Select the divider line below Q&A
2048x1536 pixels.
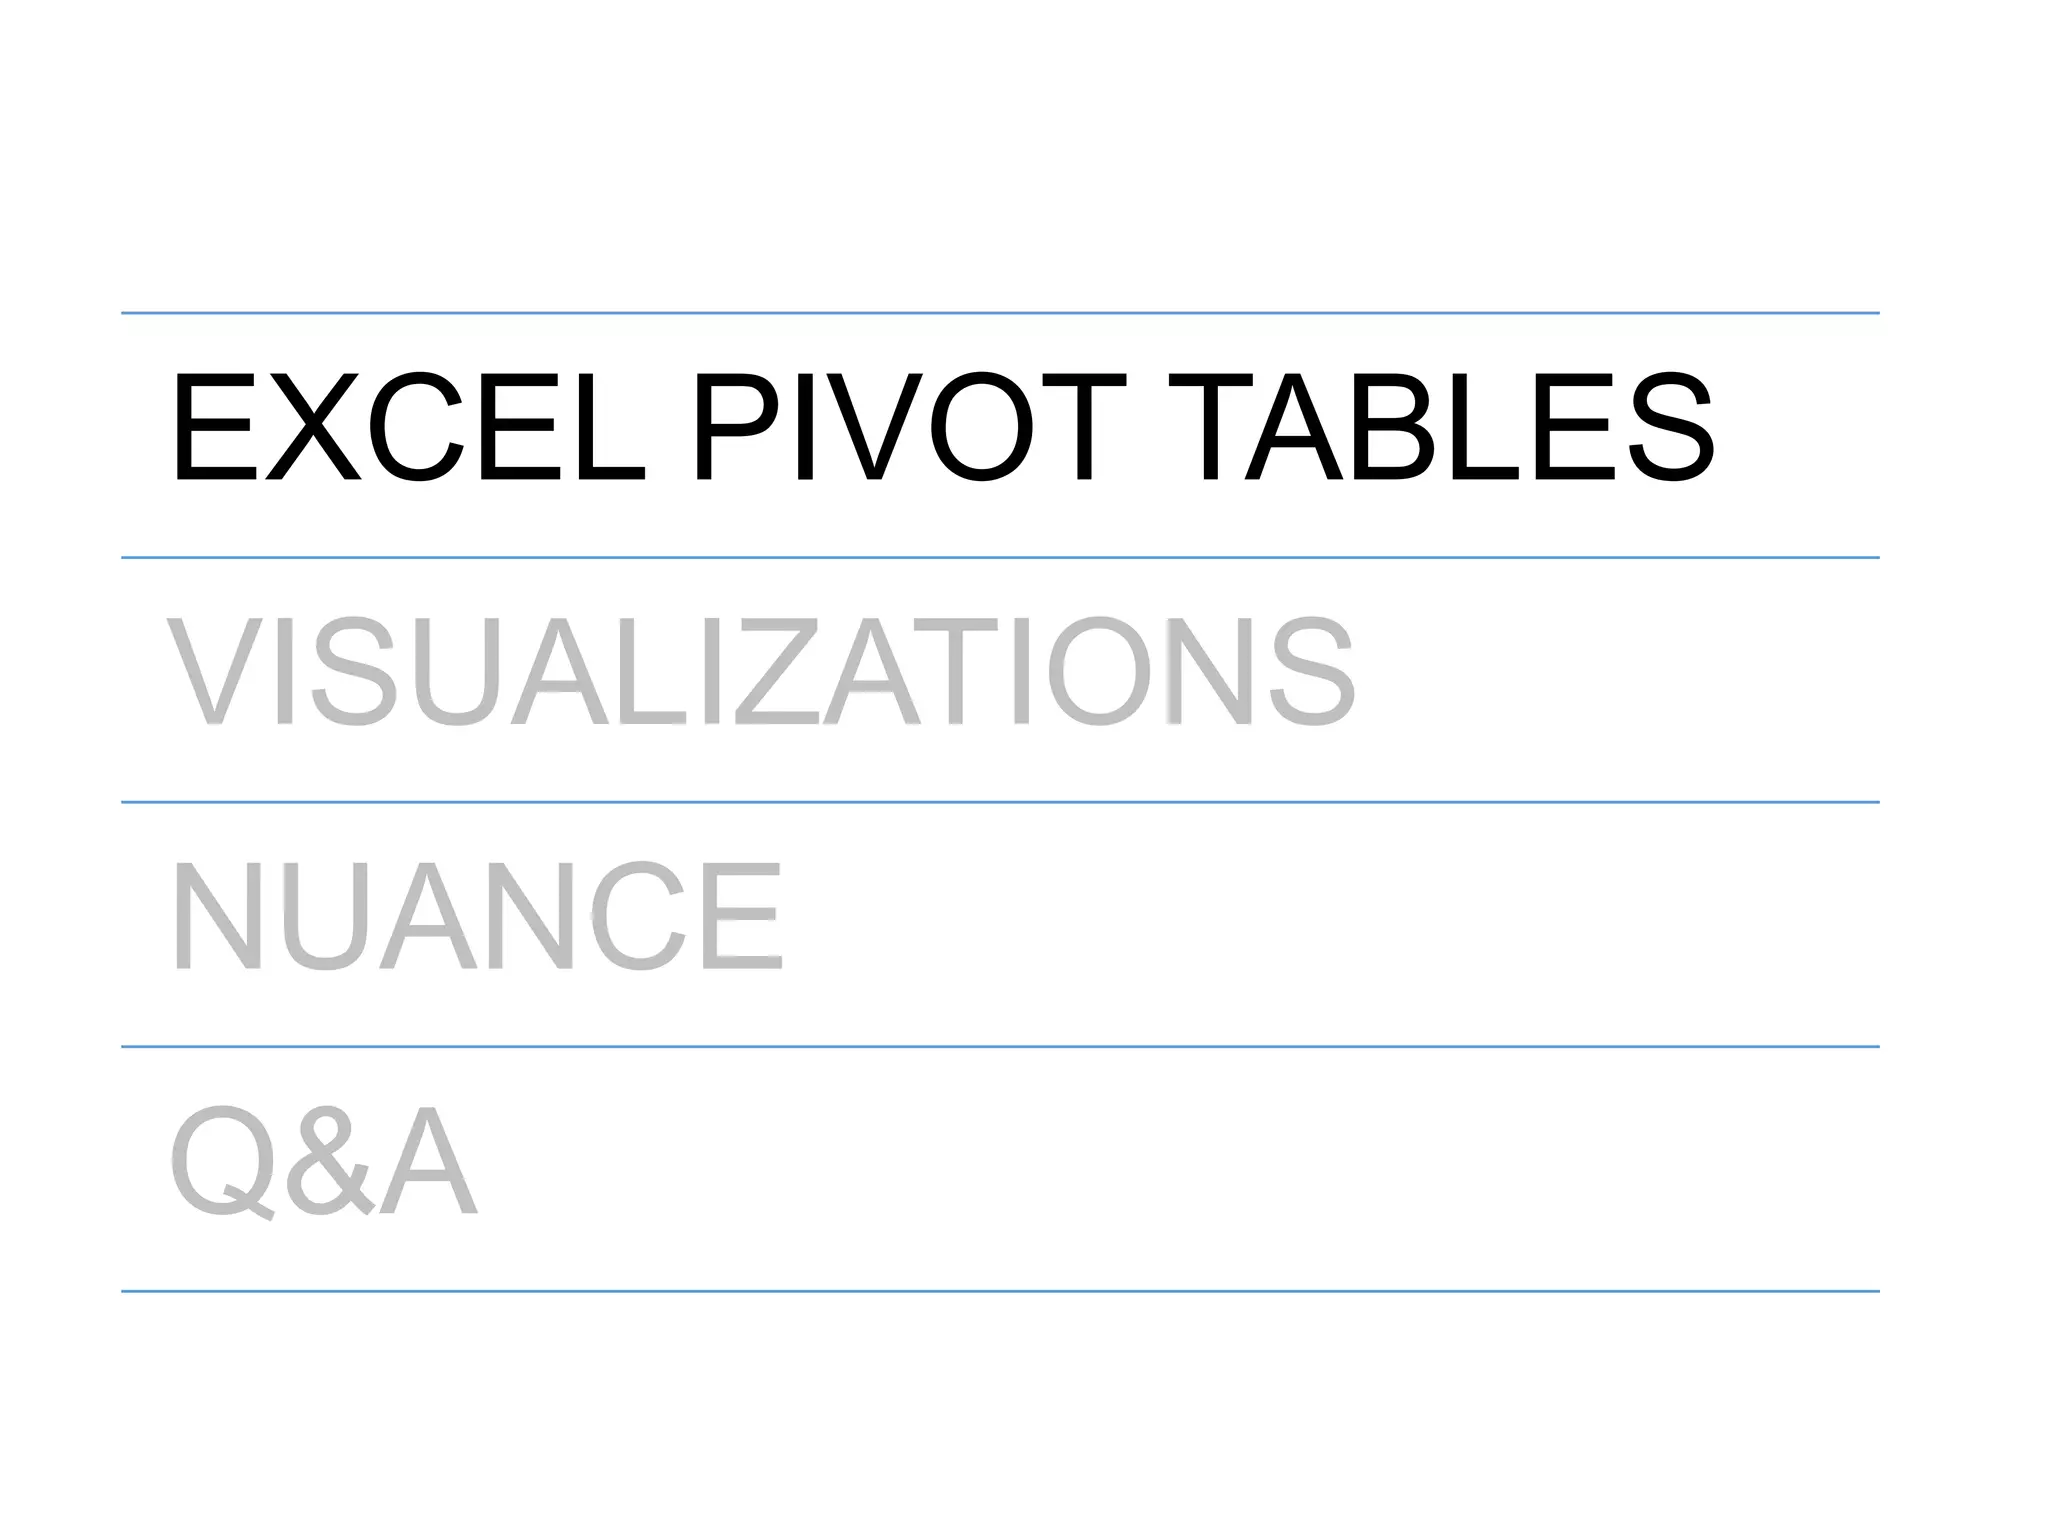[x=1000, y=1291]
